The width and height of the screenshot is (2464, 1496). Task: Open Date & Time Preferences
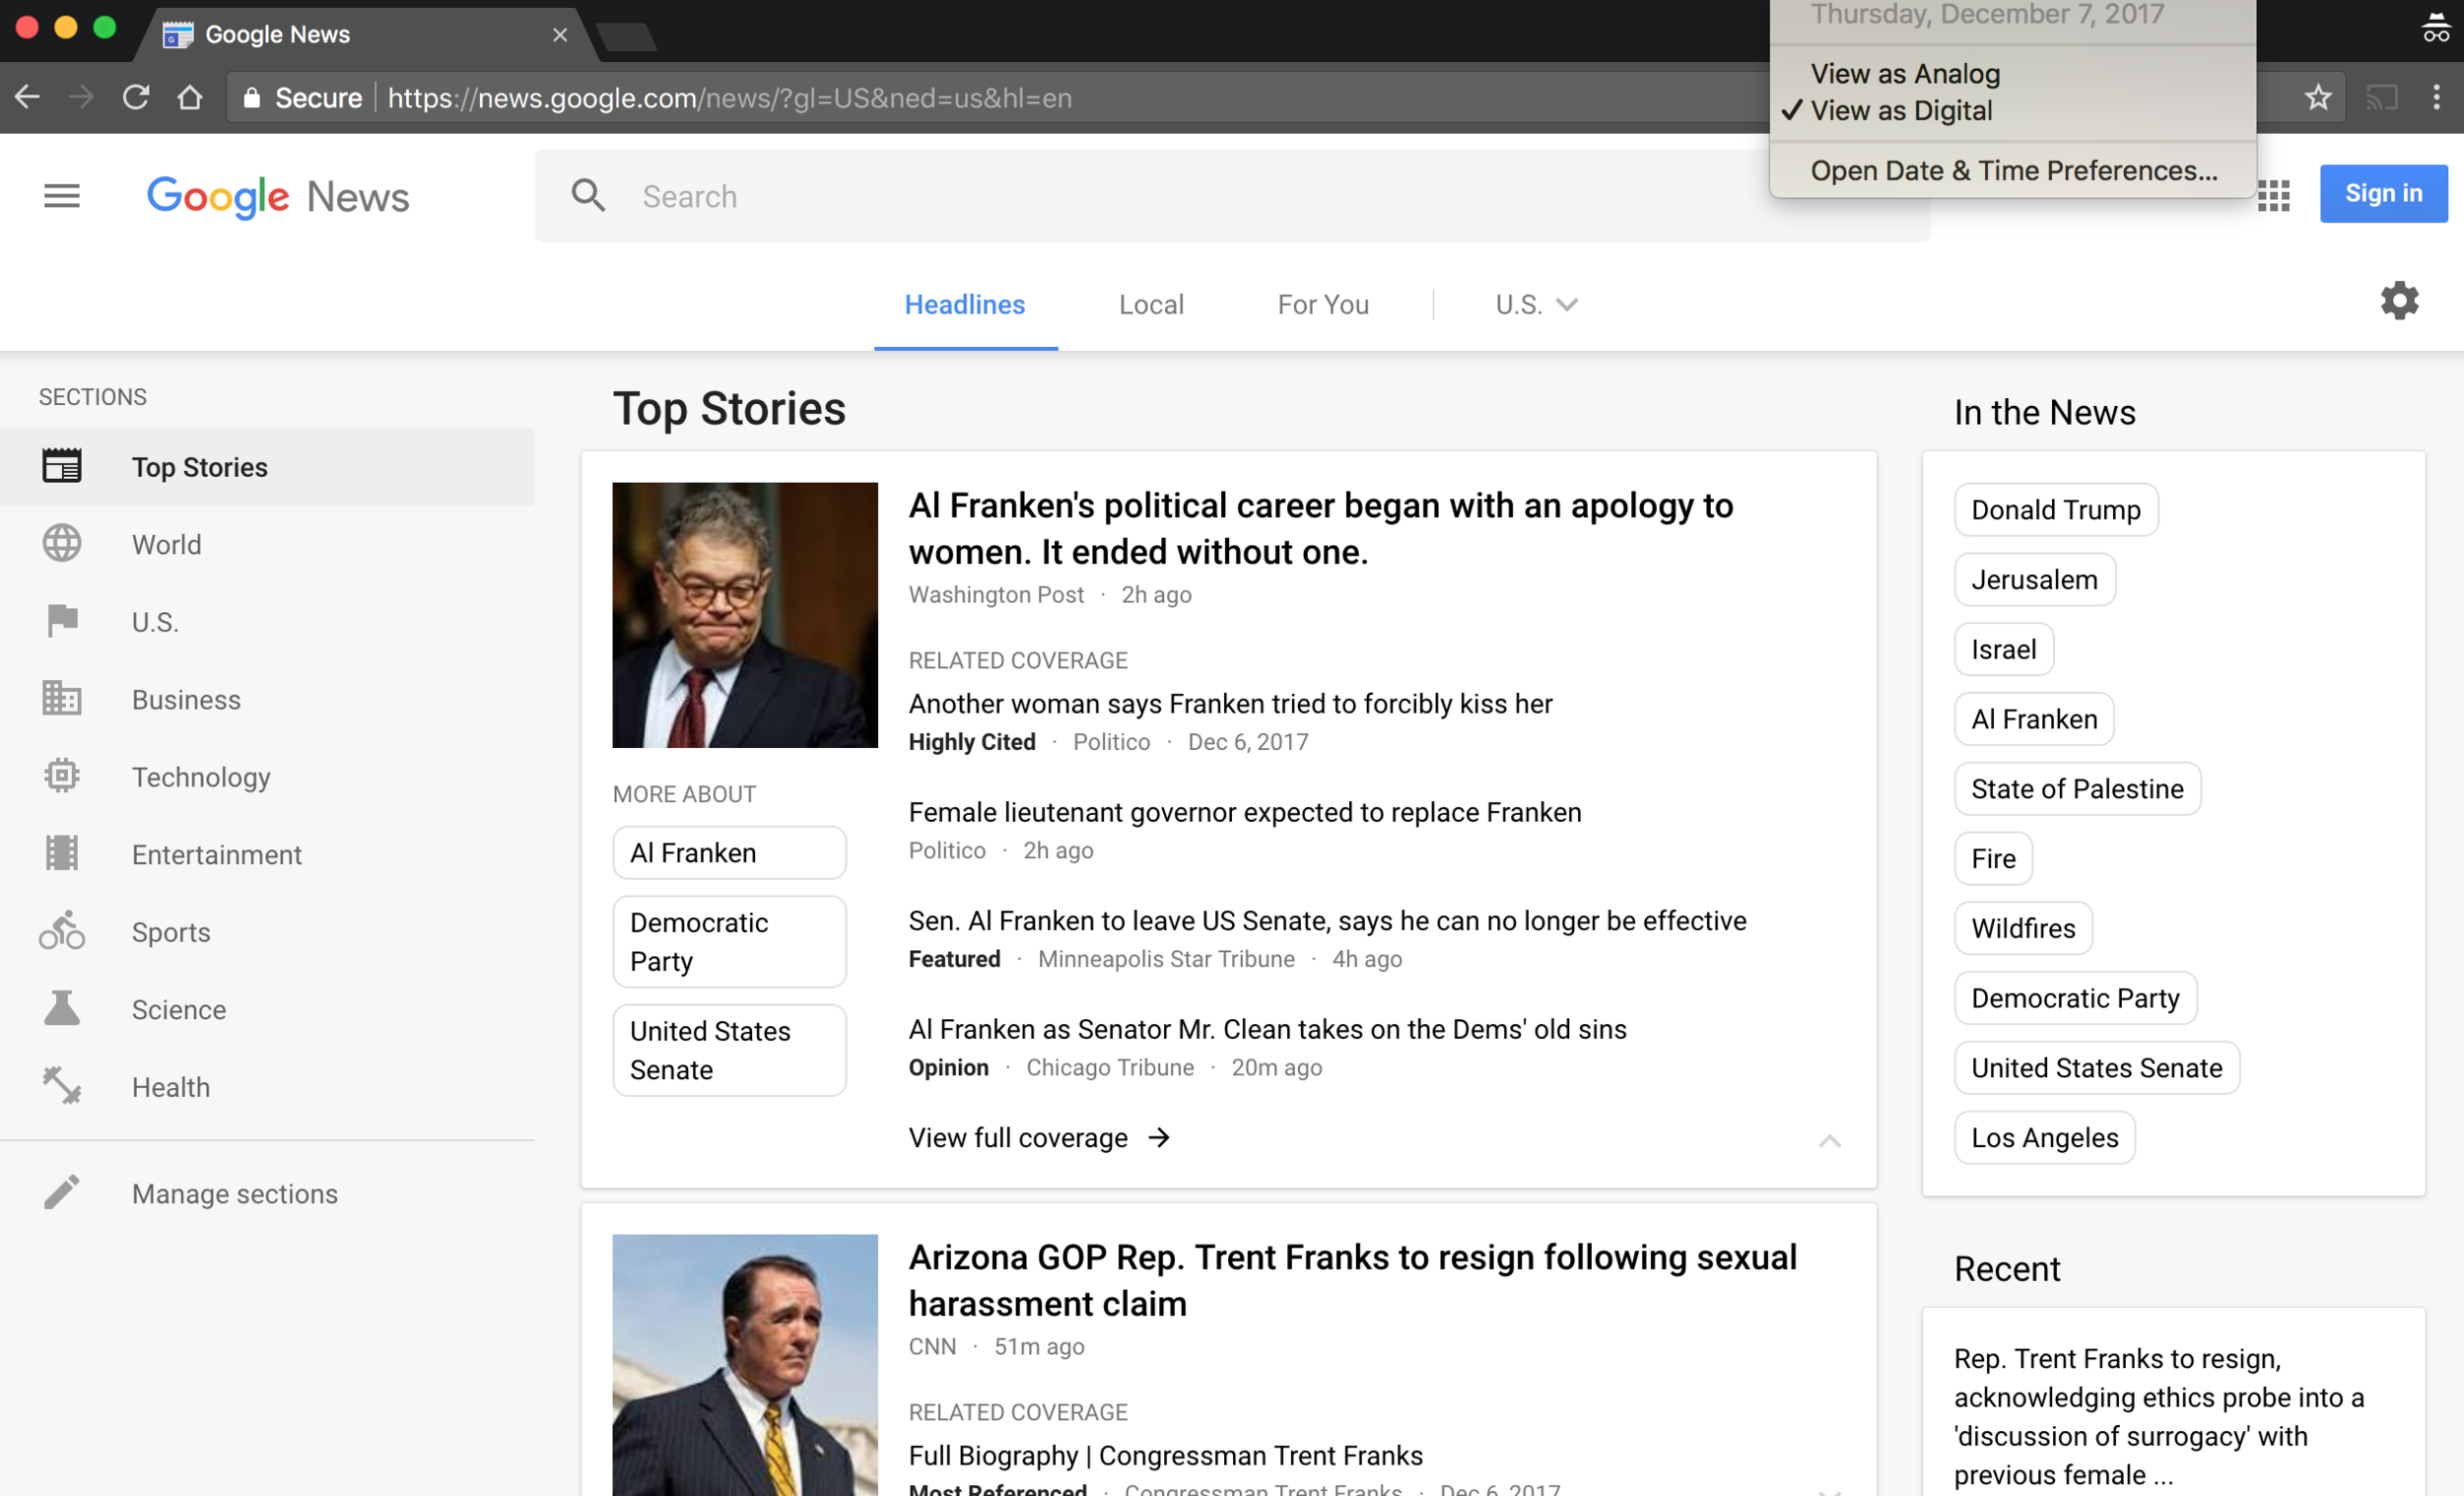pyautogui.click(x=2014, y=171)
